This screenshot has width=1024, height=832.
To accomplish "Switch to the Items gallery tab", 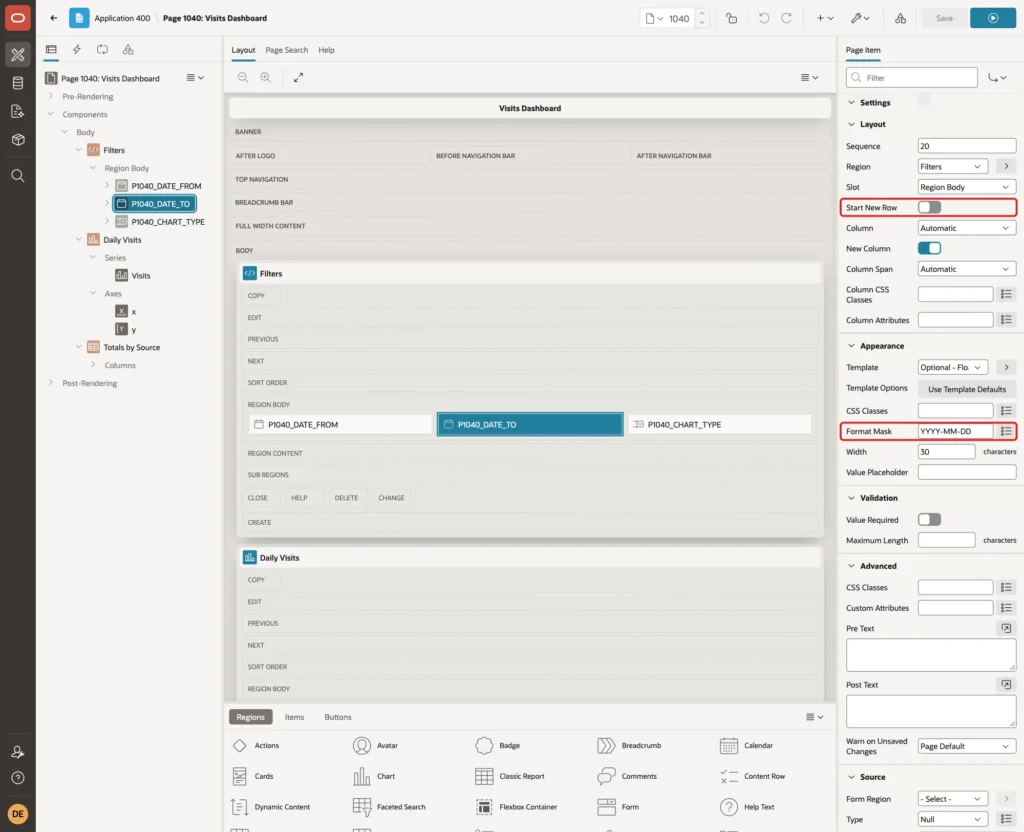I will pyautogui.click(x=294, y=717).
